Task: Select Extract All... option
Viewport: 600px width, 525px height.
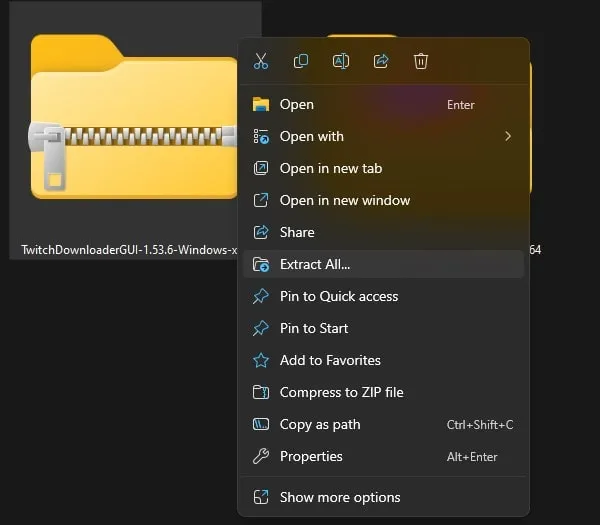Action: [x=383, y=264]
